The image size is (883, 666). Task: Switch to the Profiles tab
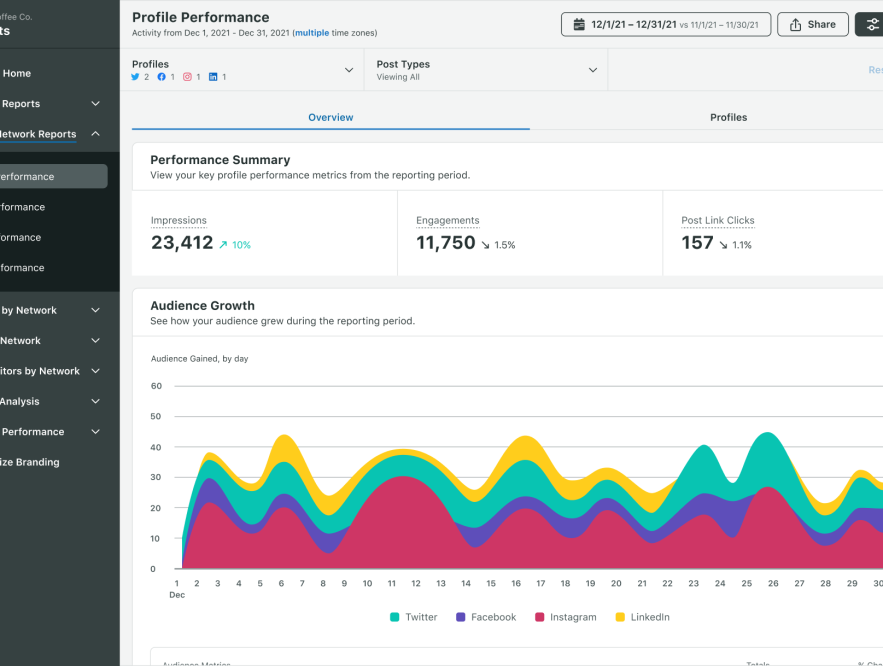(x=728, y=117)
